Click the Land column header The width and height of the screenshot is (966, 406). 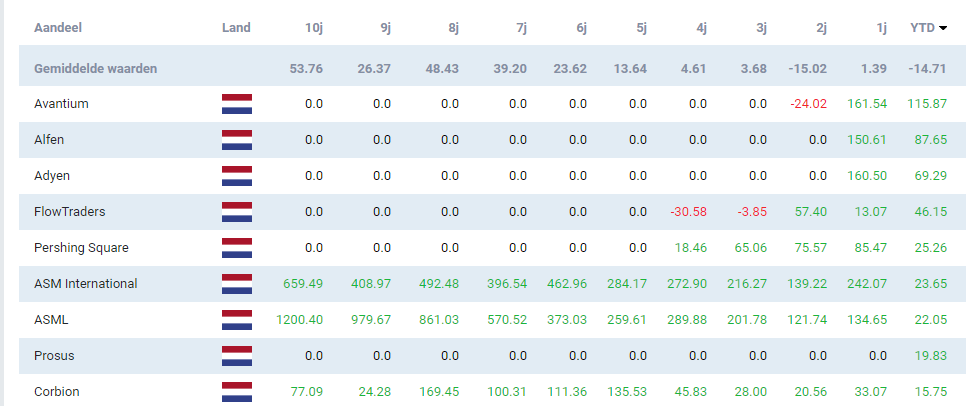(x=237, y=28)
